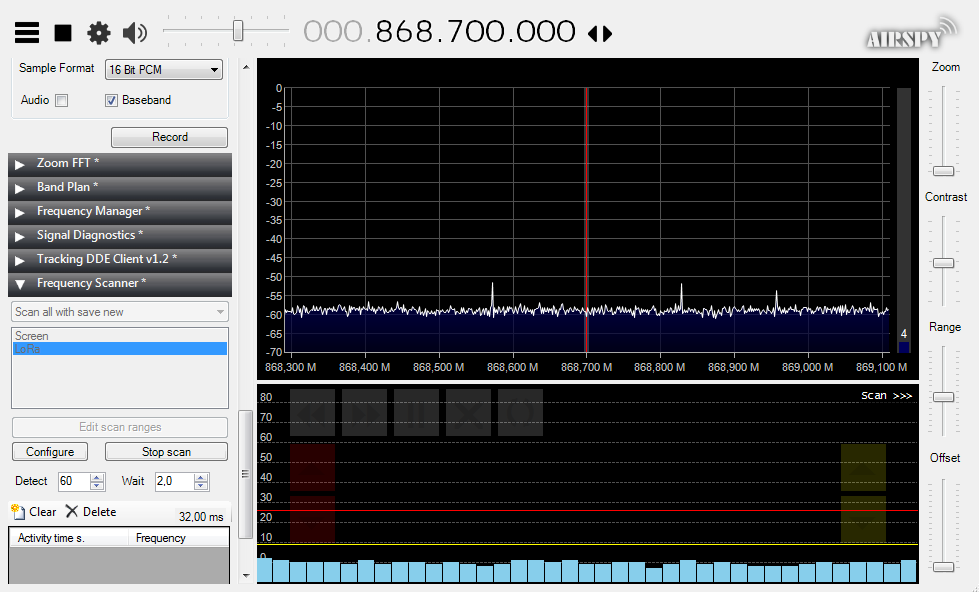The width and height of the screenshot is (979, 592).
Task: Click the Frequency column header
Action: click(179, 538)
